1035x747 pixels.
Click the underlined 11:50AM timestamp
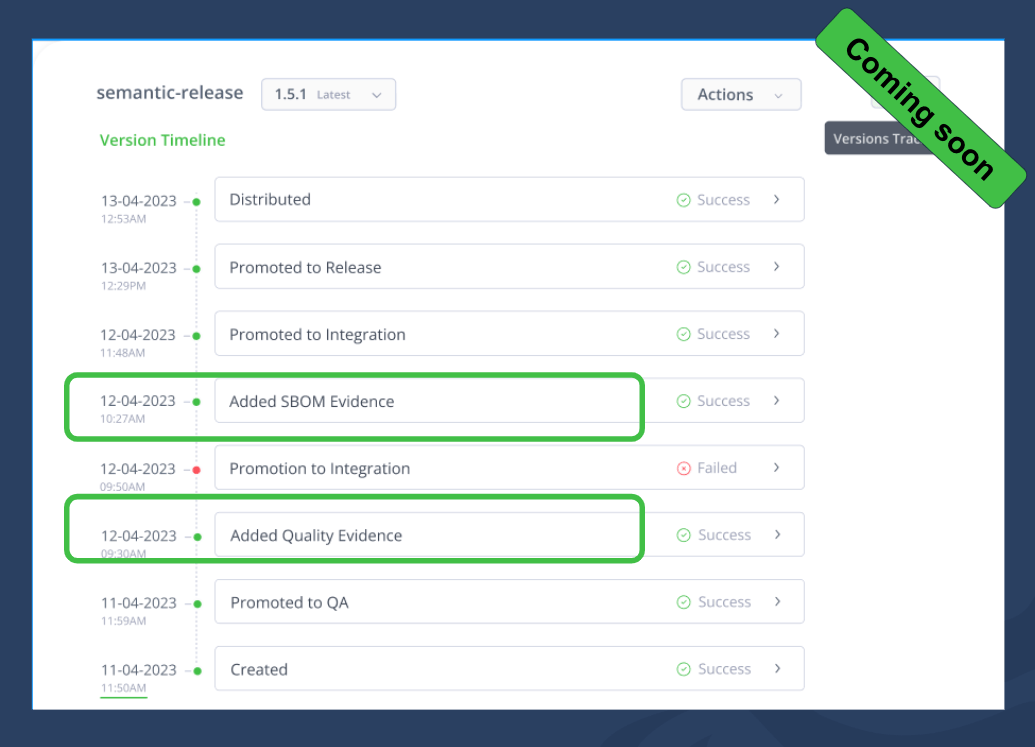click(123, 688)
